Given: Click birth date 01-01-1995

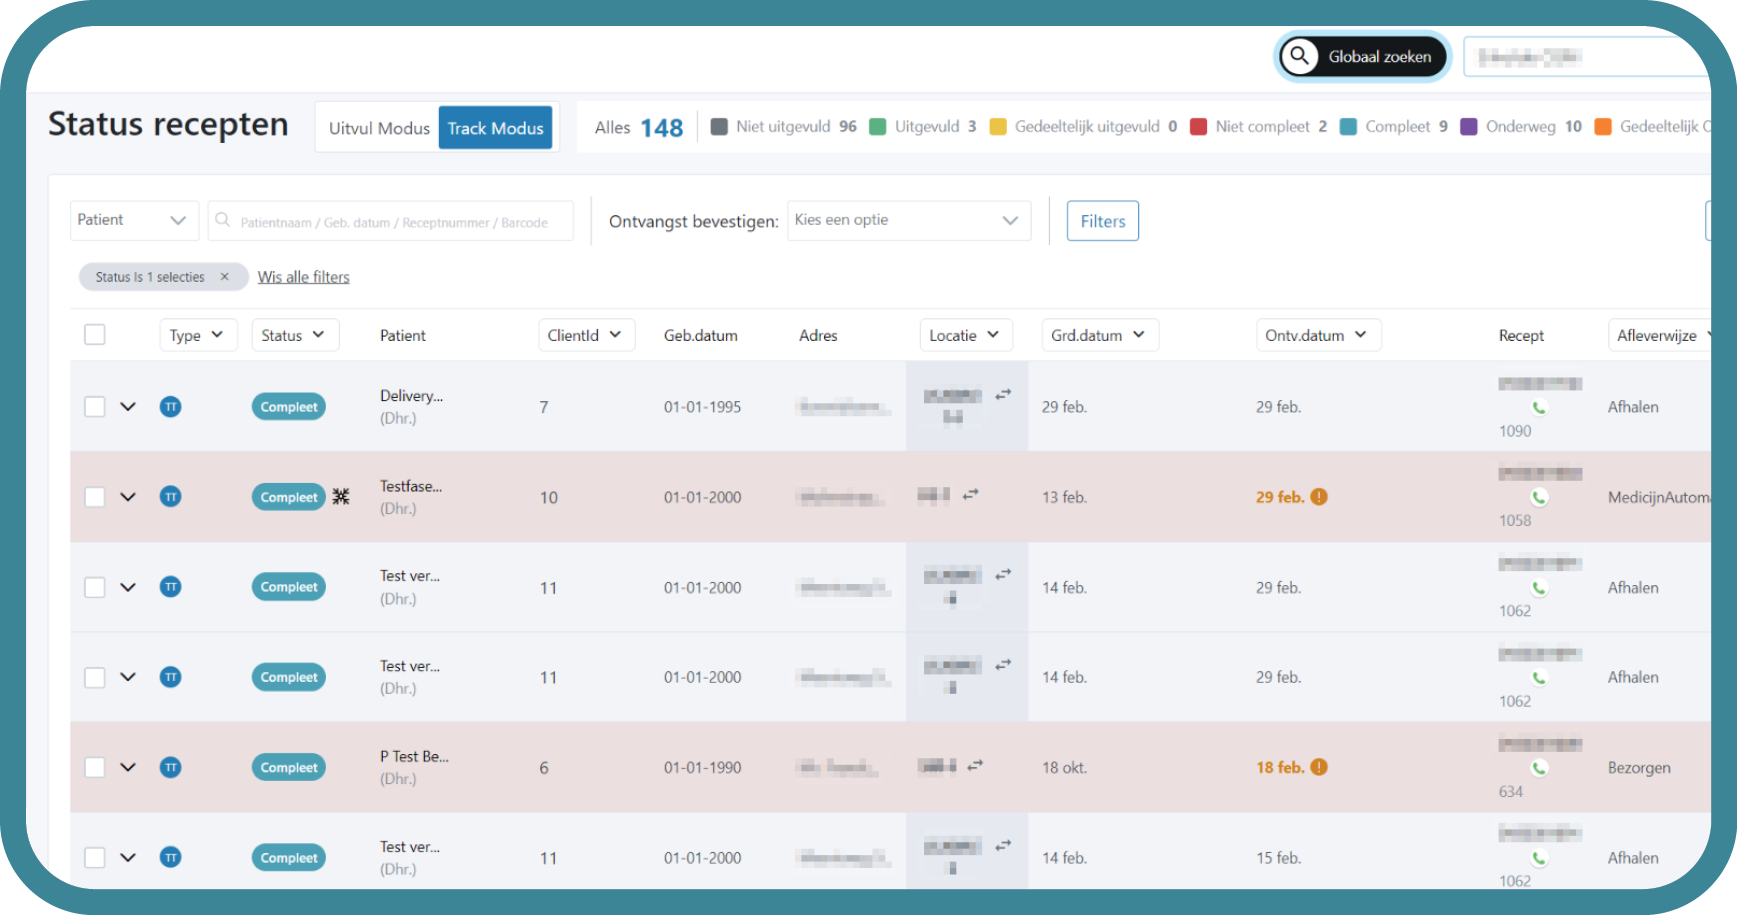Looking at the screenshot, I should [x=703, y=407].
